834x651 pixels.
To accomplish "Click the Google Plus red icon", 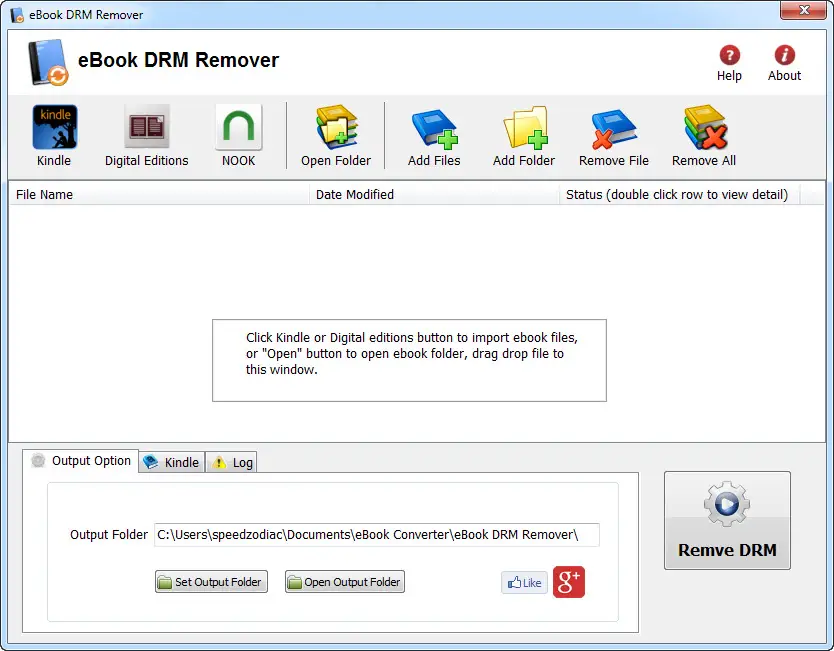I will [x=569, y=582].
